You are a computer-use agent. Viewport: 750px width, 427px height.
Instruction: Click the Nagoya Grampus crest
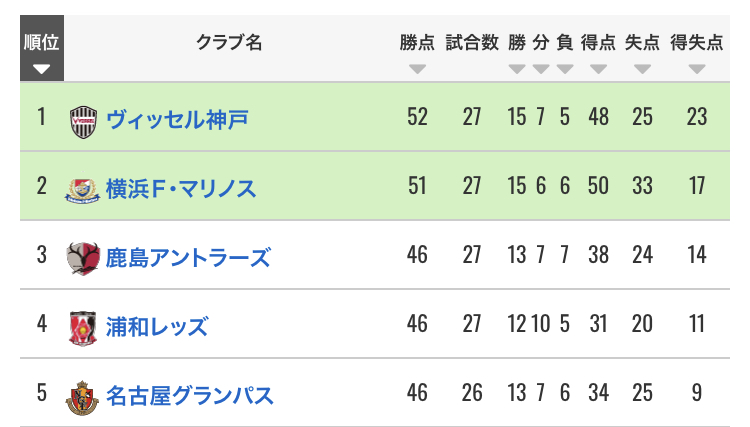pyautogui.click(x=82, y=398)
